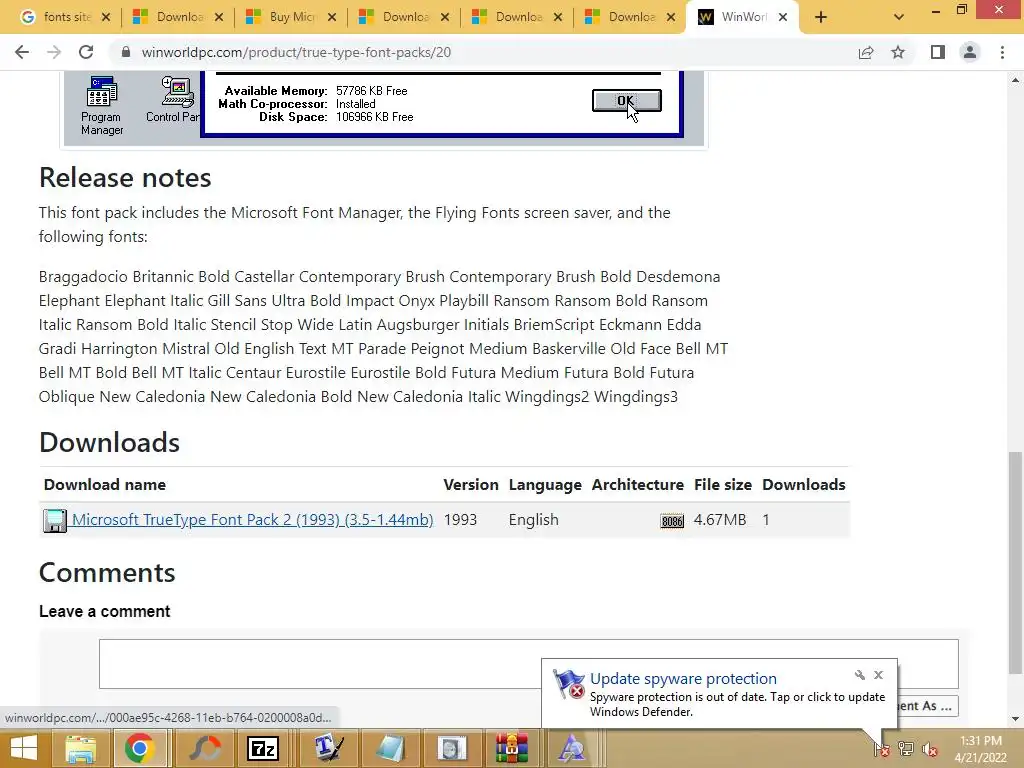Reload the current page

click(86, 52)
